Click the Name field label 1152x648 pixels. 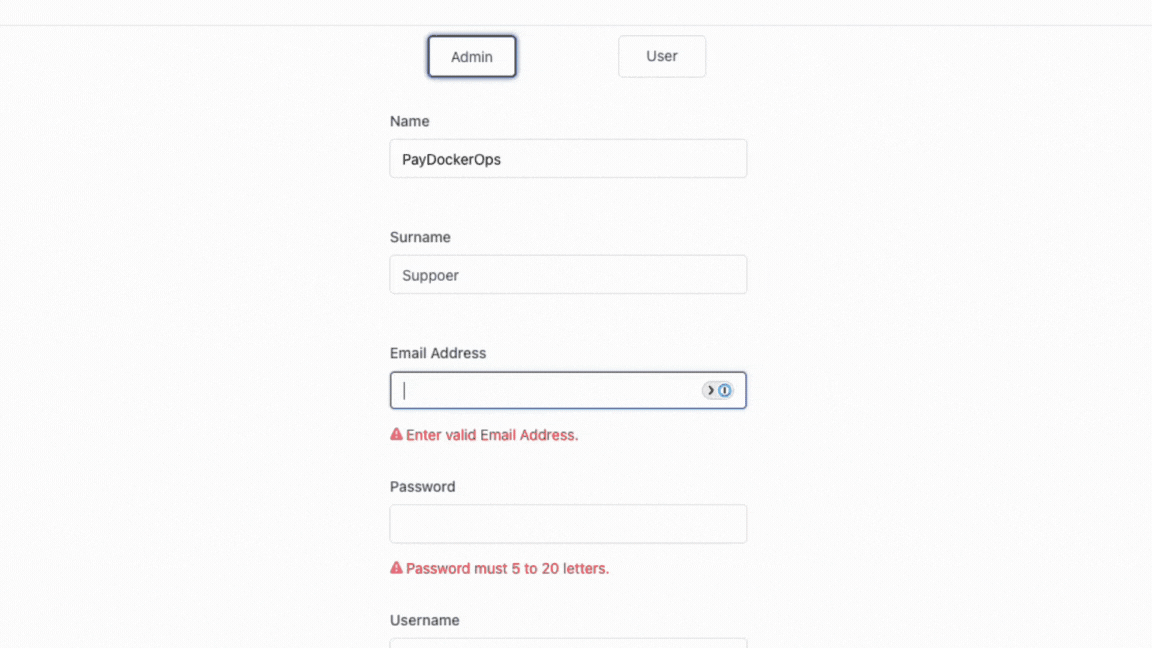[x=410, y=121]
